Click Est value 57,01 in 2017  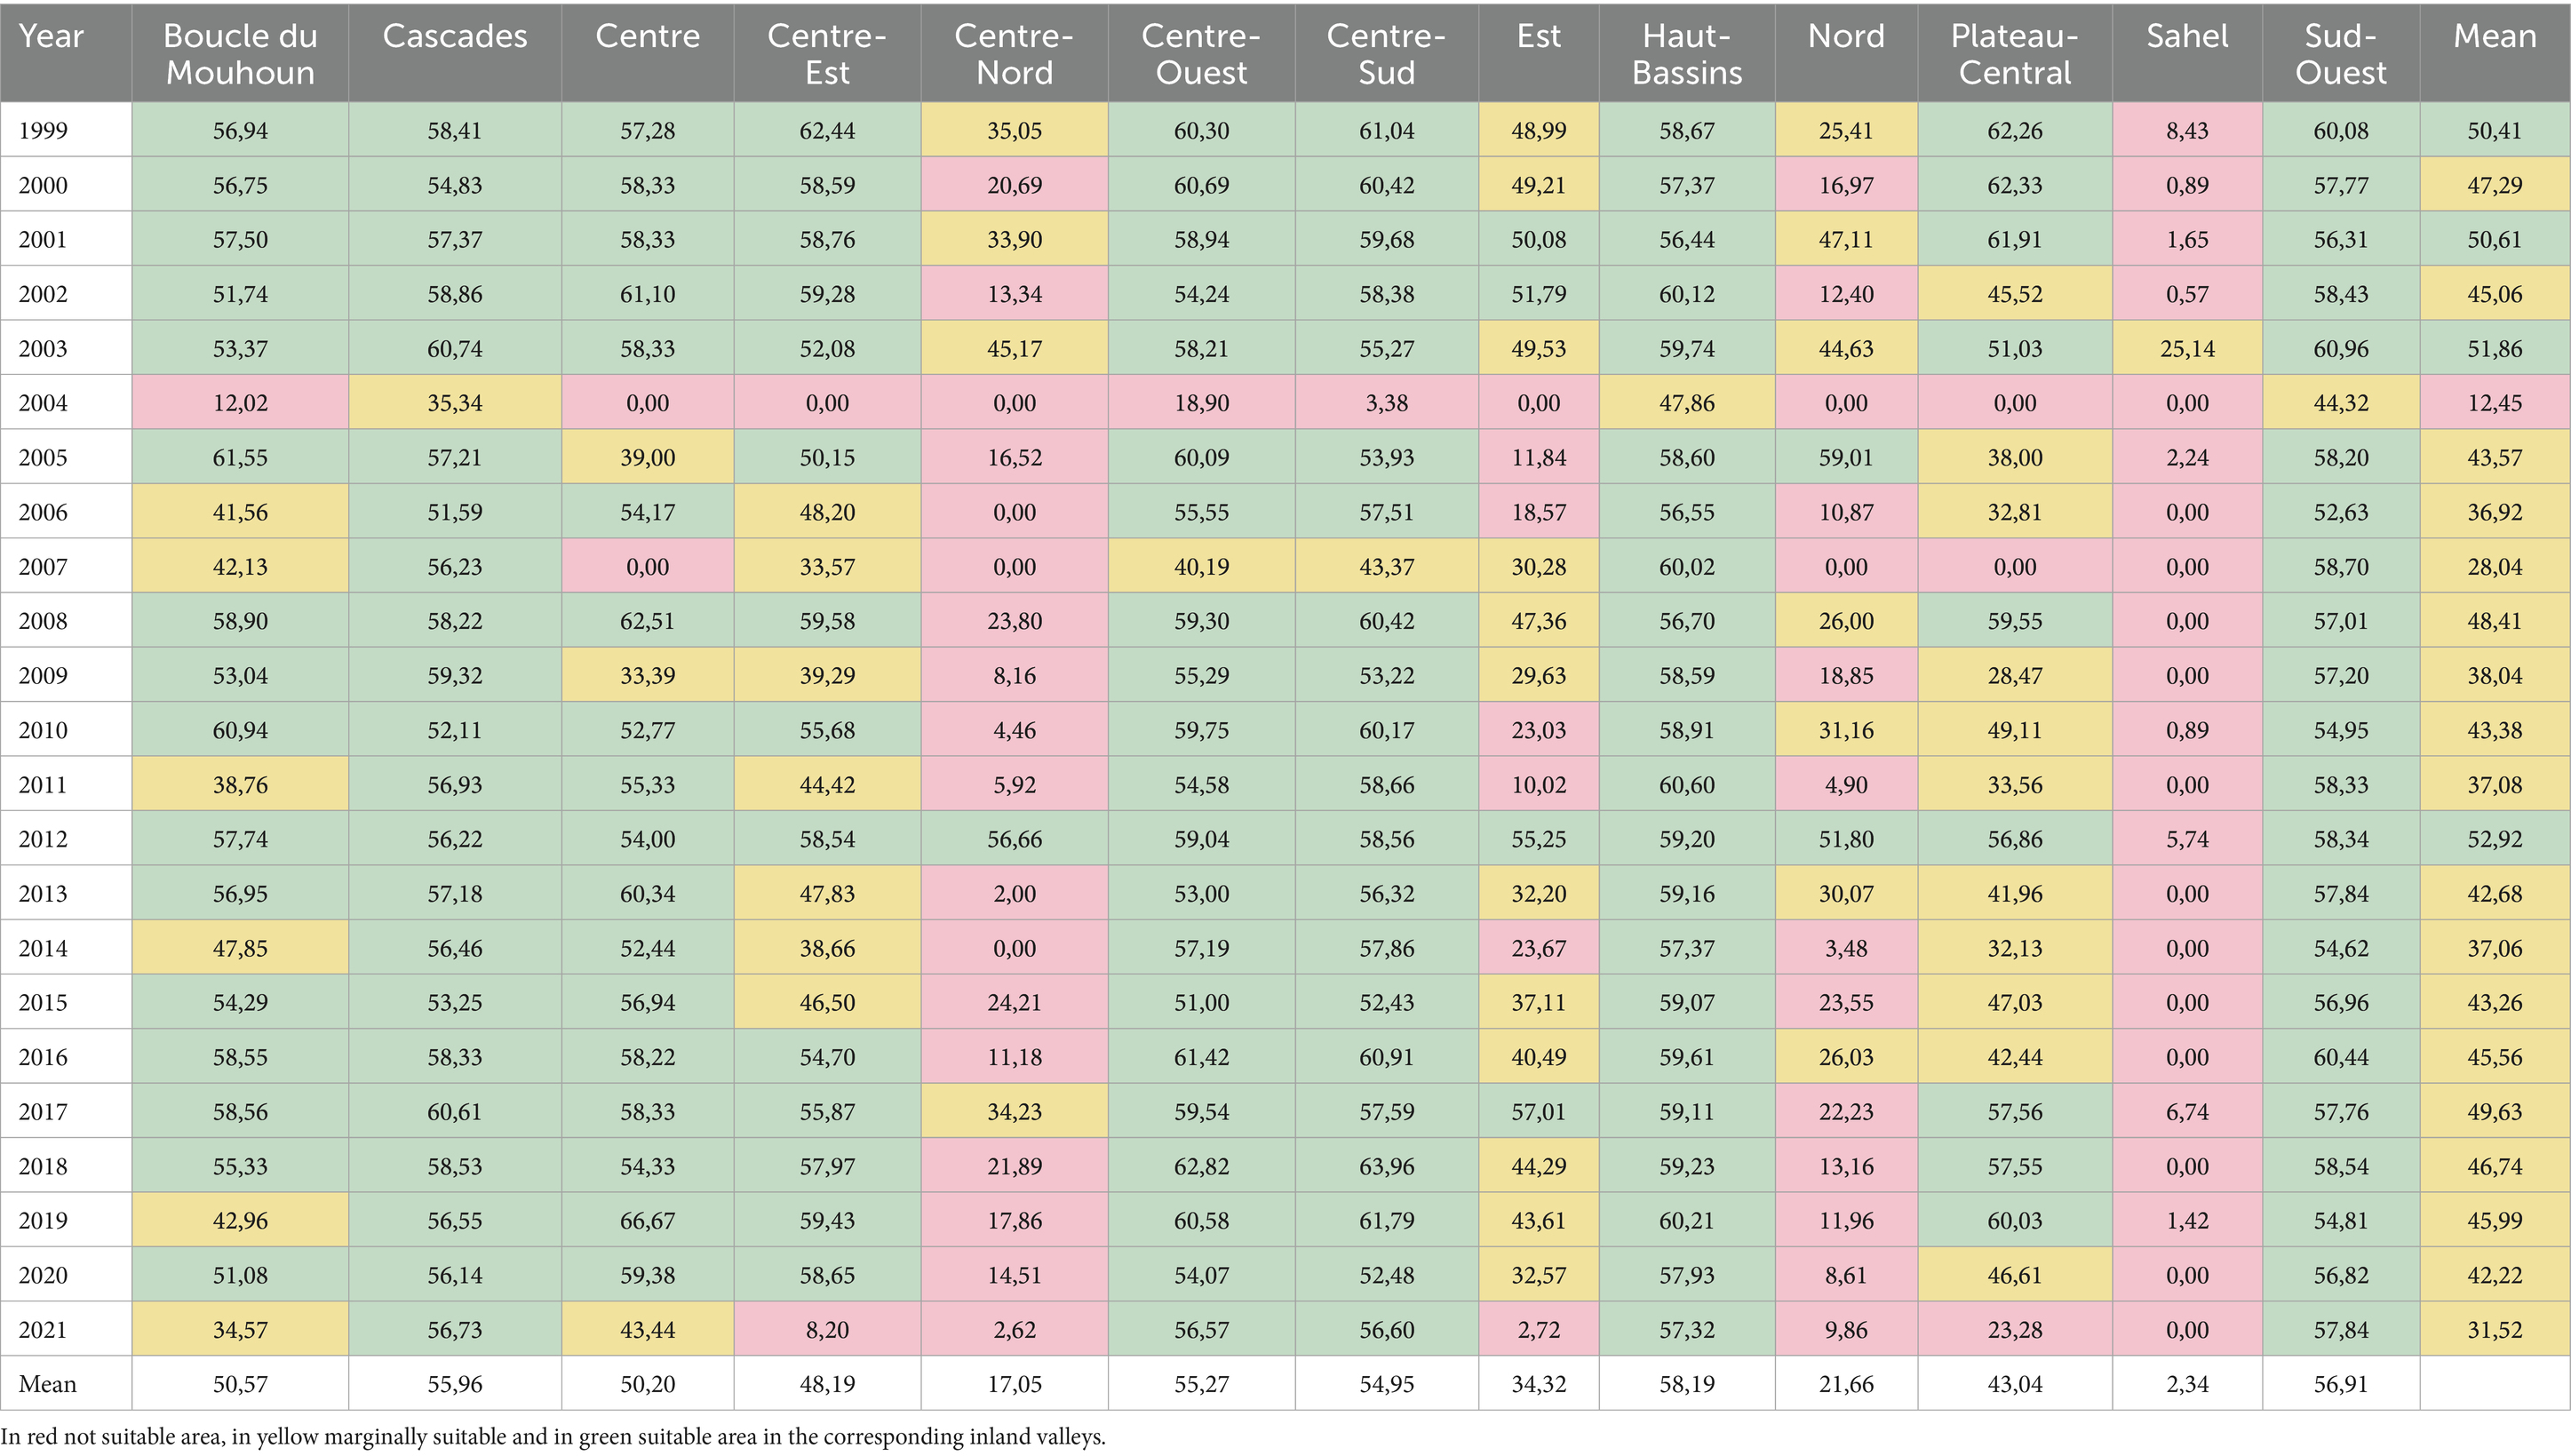coord(1538,1112)
